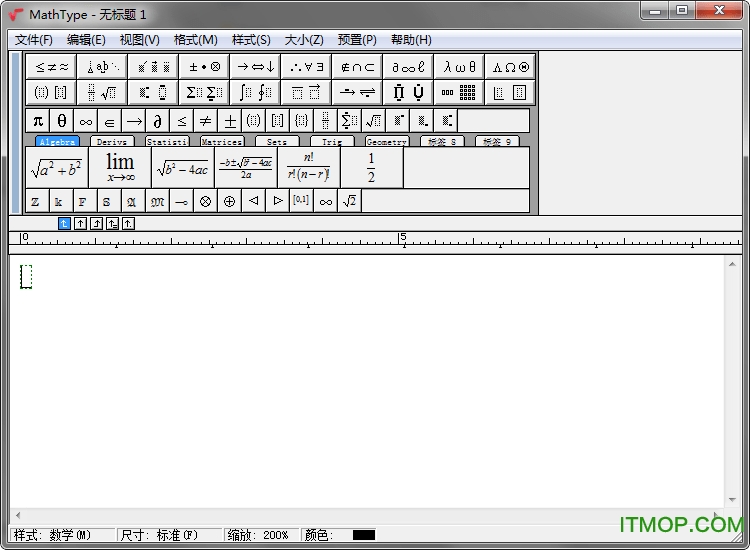Click the 缩放: 200% zoom status field
The width and height of the screenshot is (750, 550).
(261, 535)
